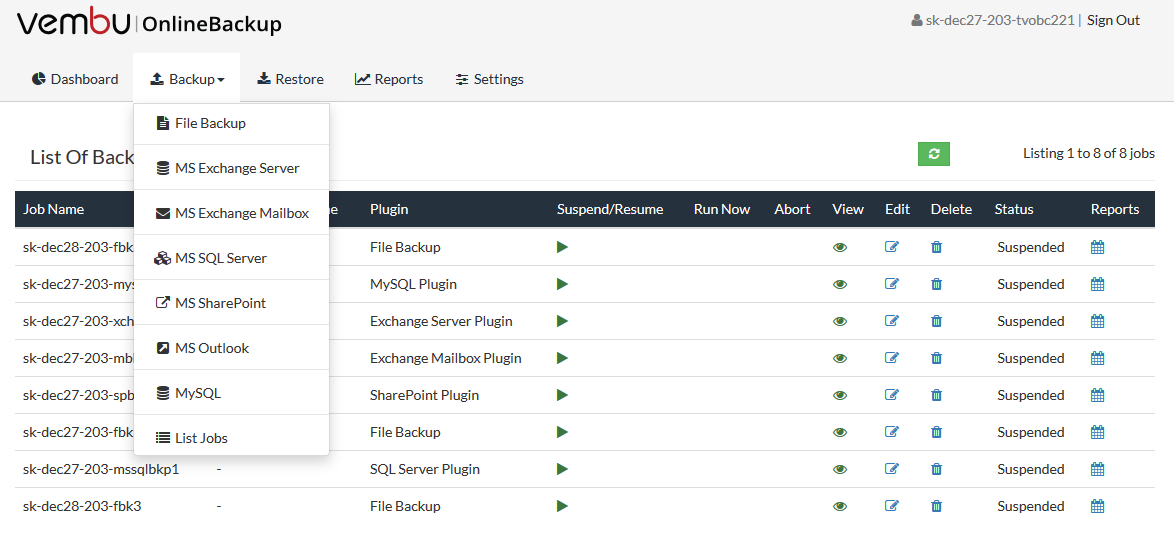
Task: Select MS Exchange Mailbox menu entry
Action: [231, 213]
